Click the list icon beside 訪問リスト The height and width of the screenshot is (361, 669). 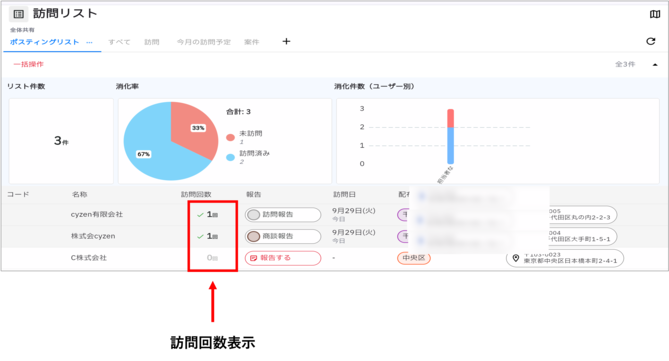[18, 14]
